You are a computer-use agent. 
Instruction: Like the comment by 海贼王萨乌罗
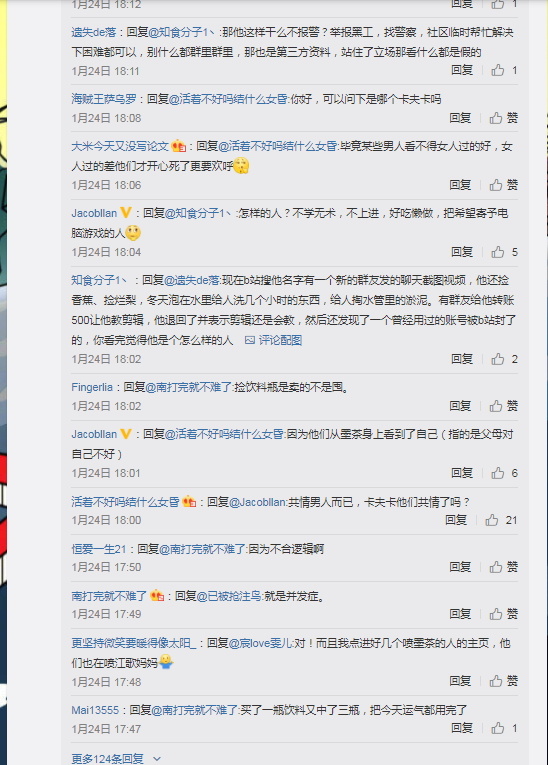[504, 118]
